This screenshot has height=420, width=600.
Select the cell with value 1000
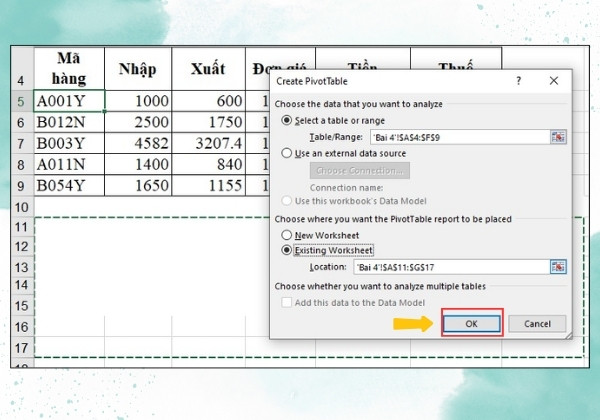click(x=138, y=101)
